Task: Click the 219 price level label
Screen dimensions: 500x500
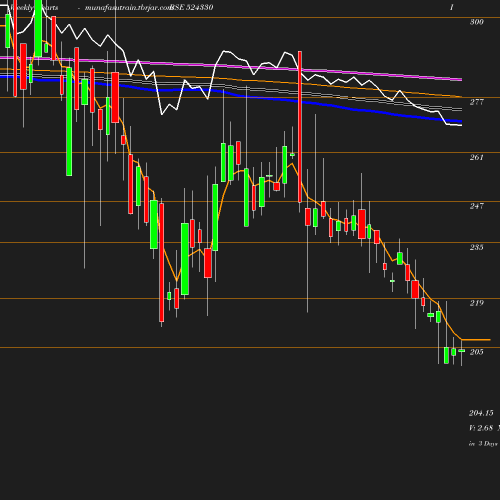Action: coord(476,303)
